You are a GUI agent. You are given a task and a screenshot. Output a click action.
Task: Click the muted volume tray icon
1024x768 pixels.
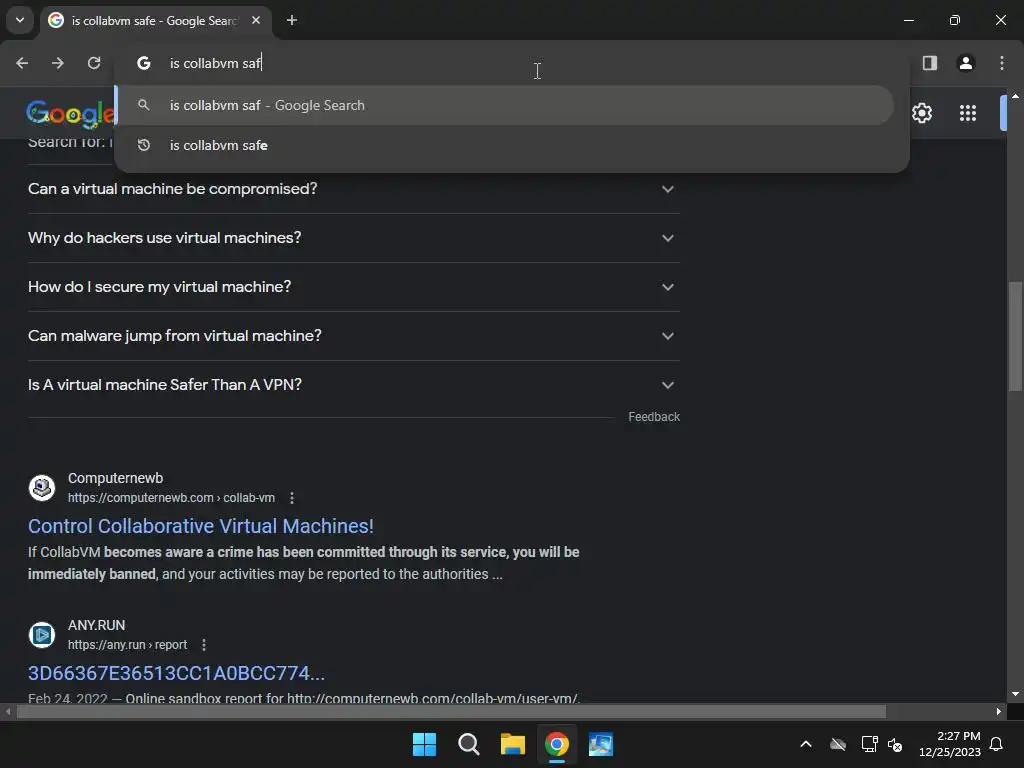(895, 744)
